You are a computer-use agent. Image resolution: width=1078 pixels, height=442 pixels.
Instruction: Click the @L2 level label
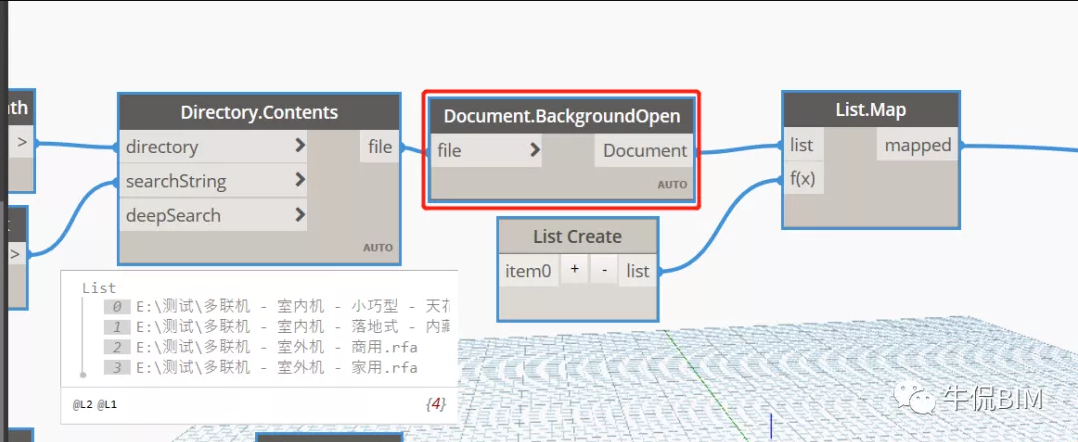coord(82,405)
